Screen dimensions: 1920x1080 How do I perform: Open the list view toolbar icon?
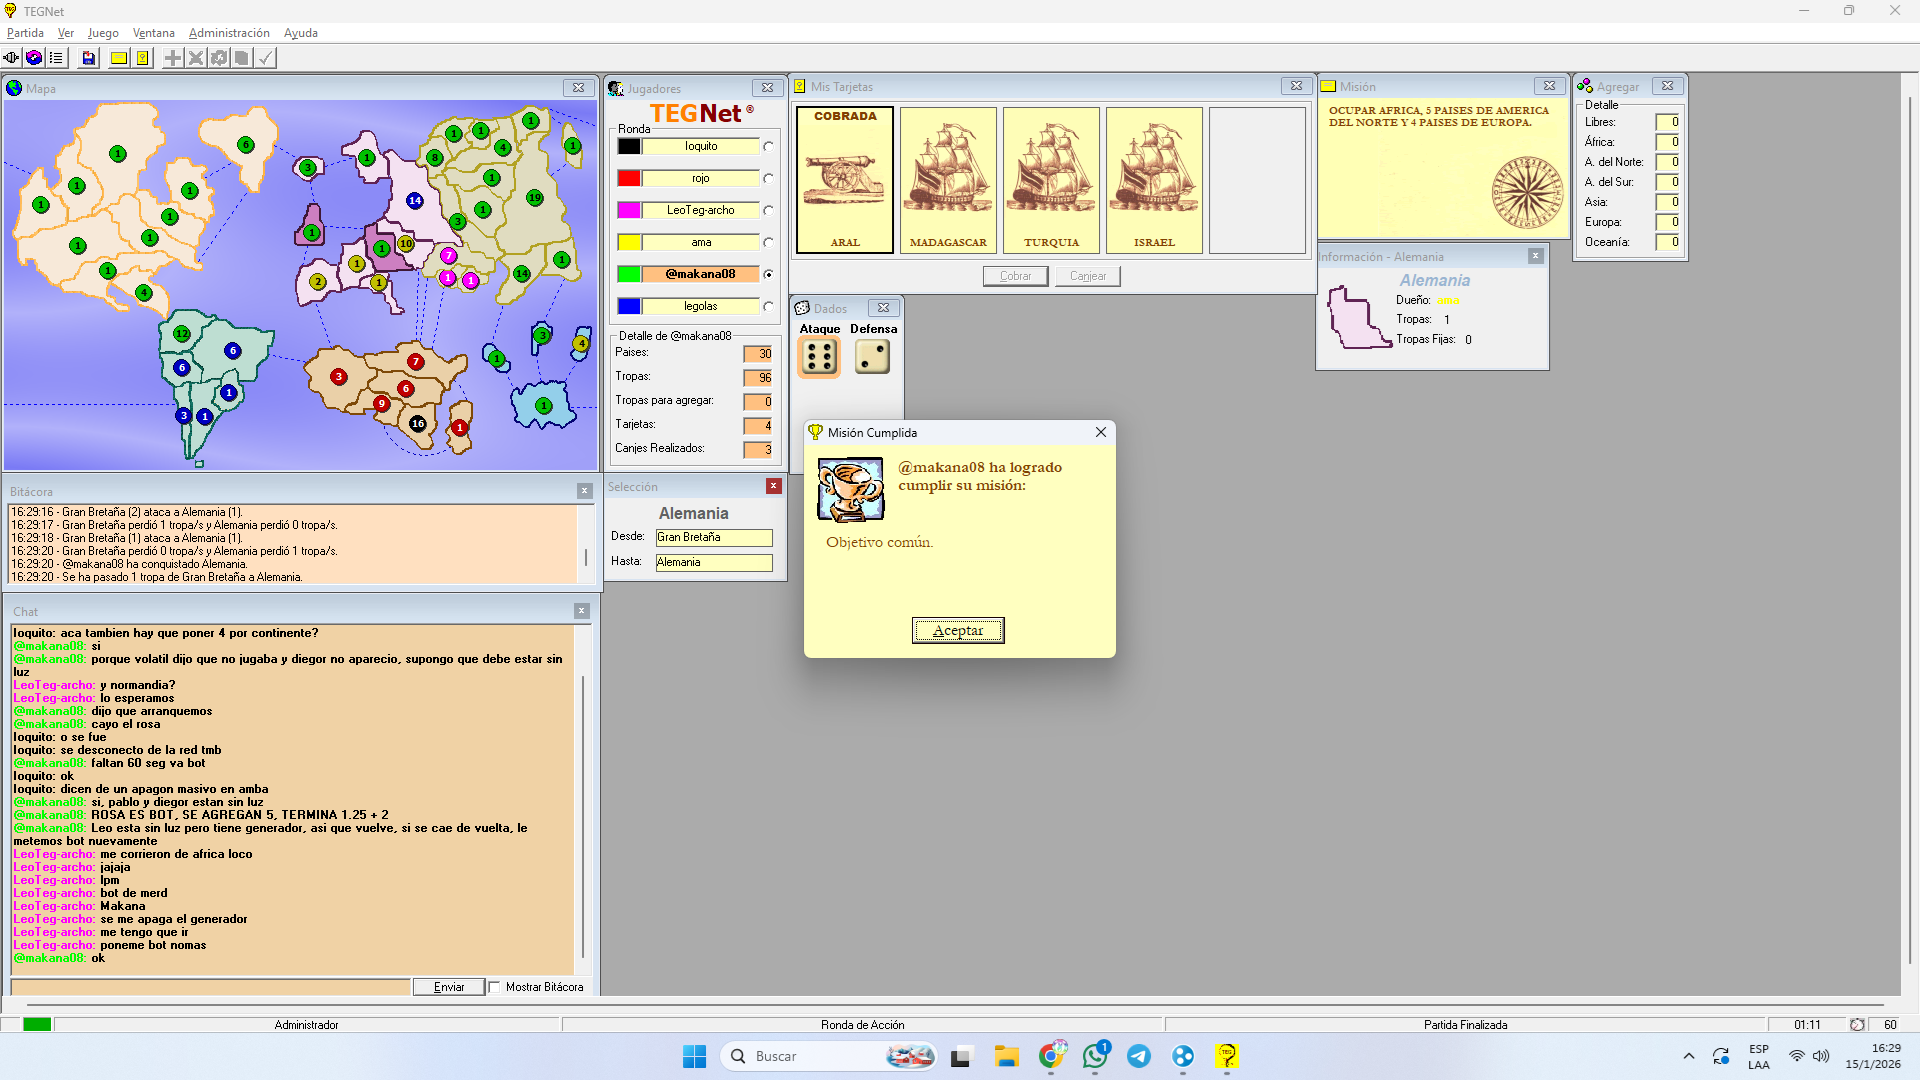point(56,58)
